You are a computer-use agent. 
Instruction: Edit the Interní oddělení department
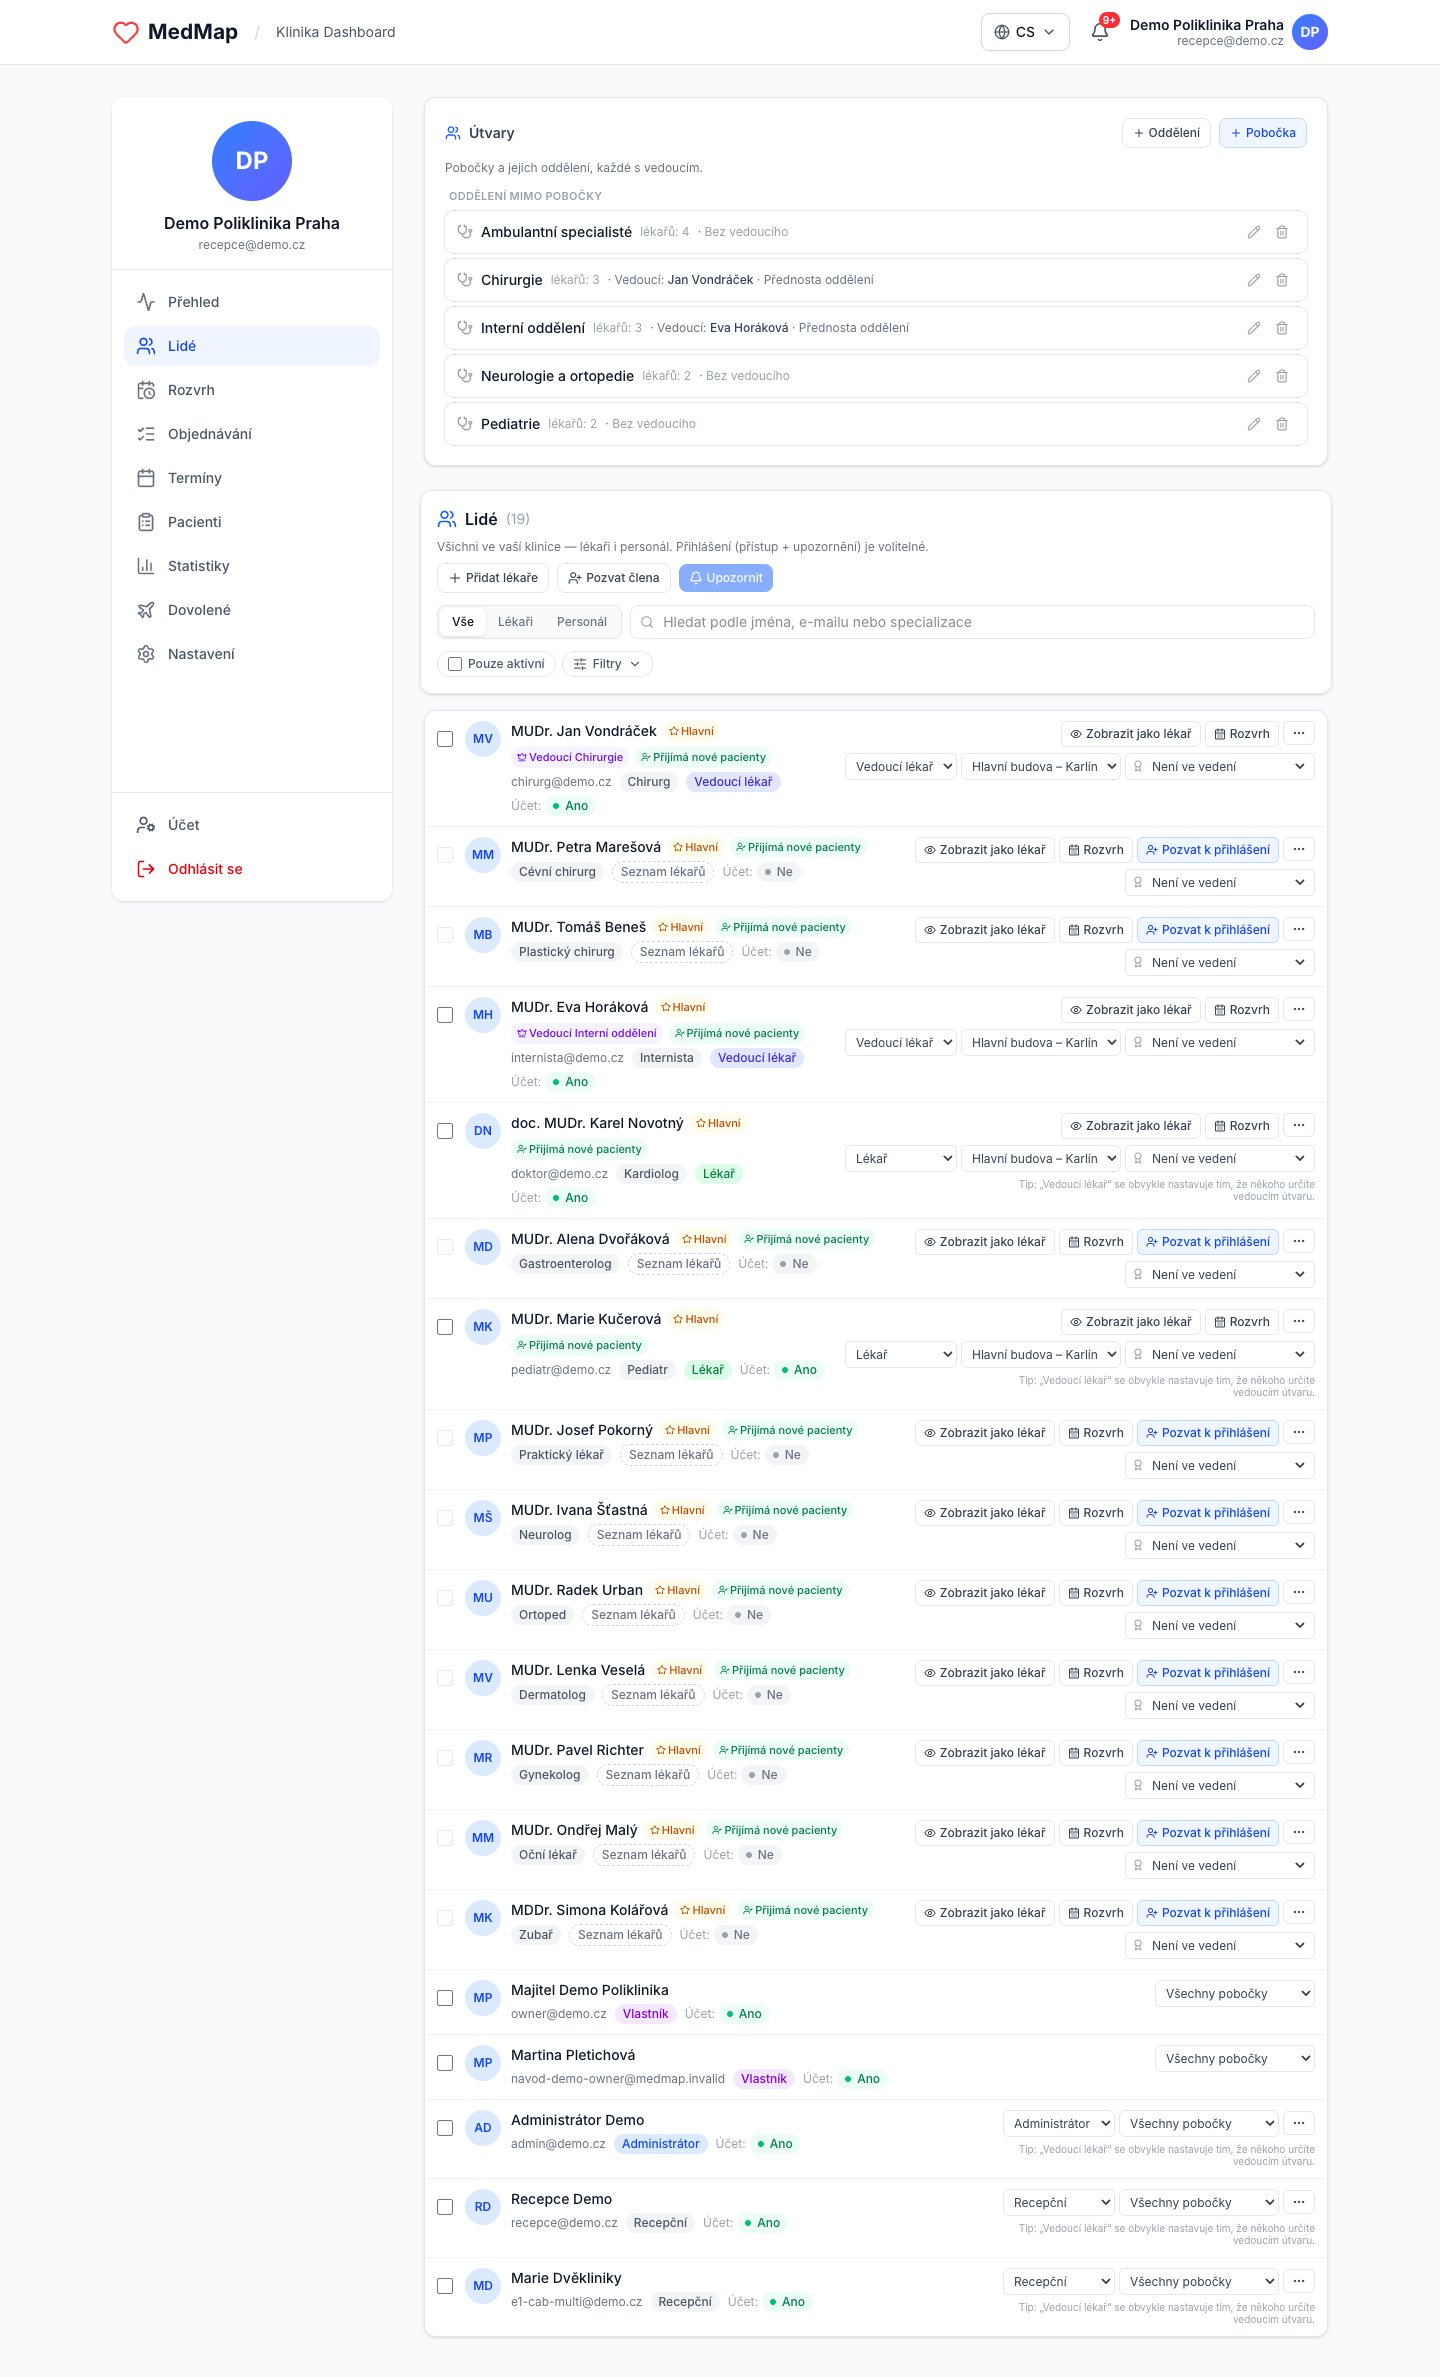click(1254, 328)
